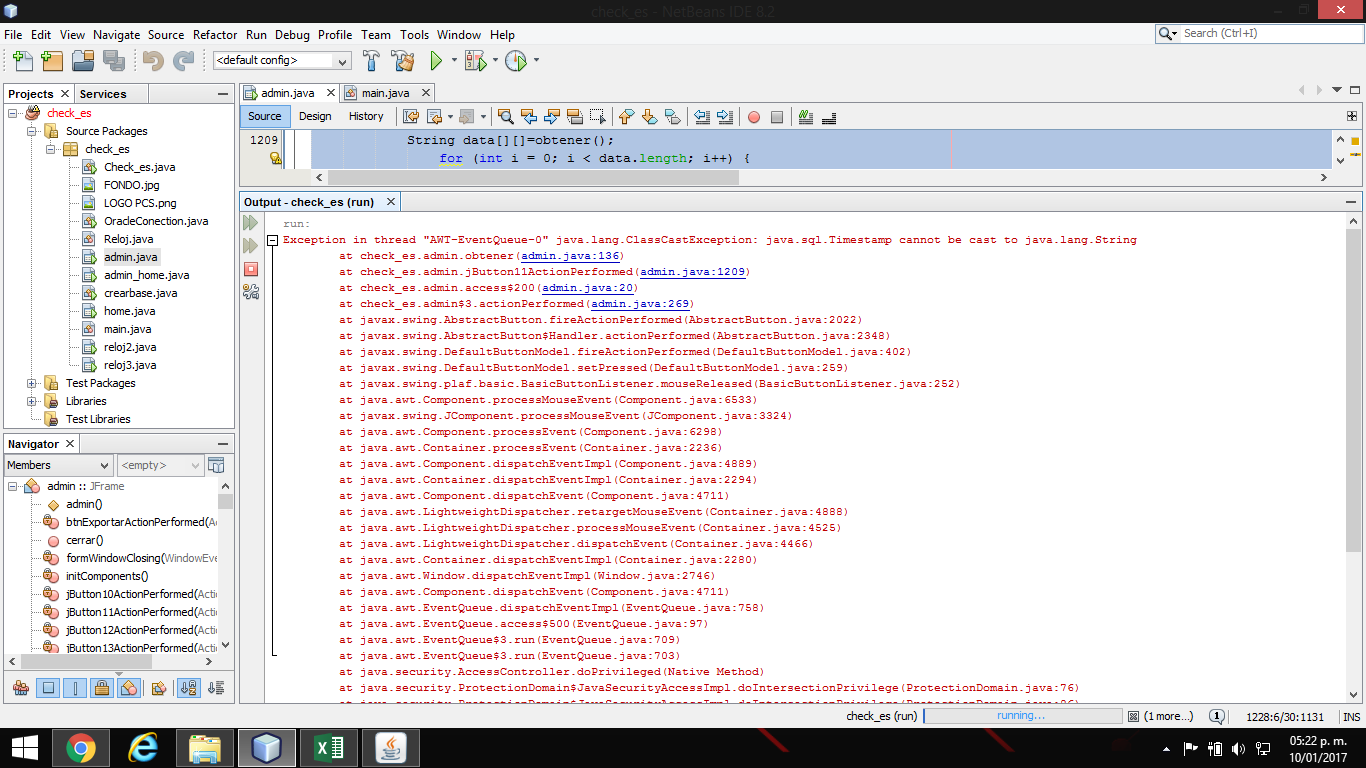The height and width of the screenshot is (768, 1366).
Task: Open the Profile Project dropdown arrow
Action: [536, 61]
